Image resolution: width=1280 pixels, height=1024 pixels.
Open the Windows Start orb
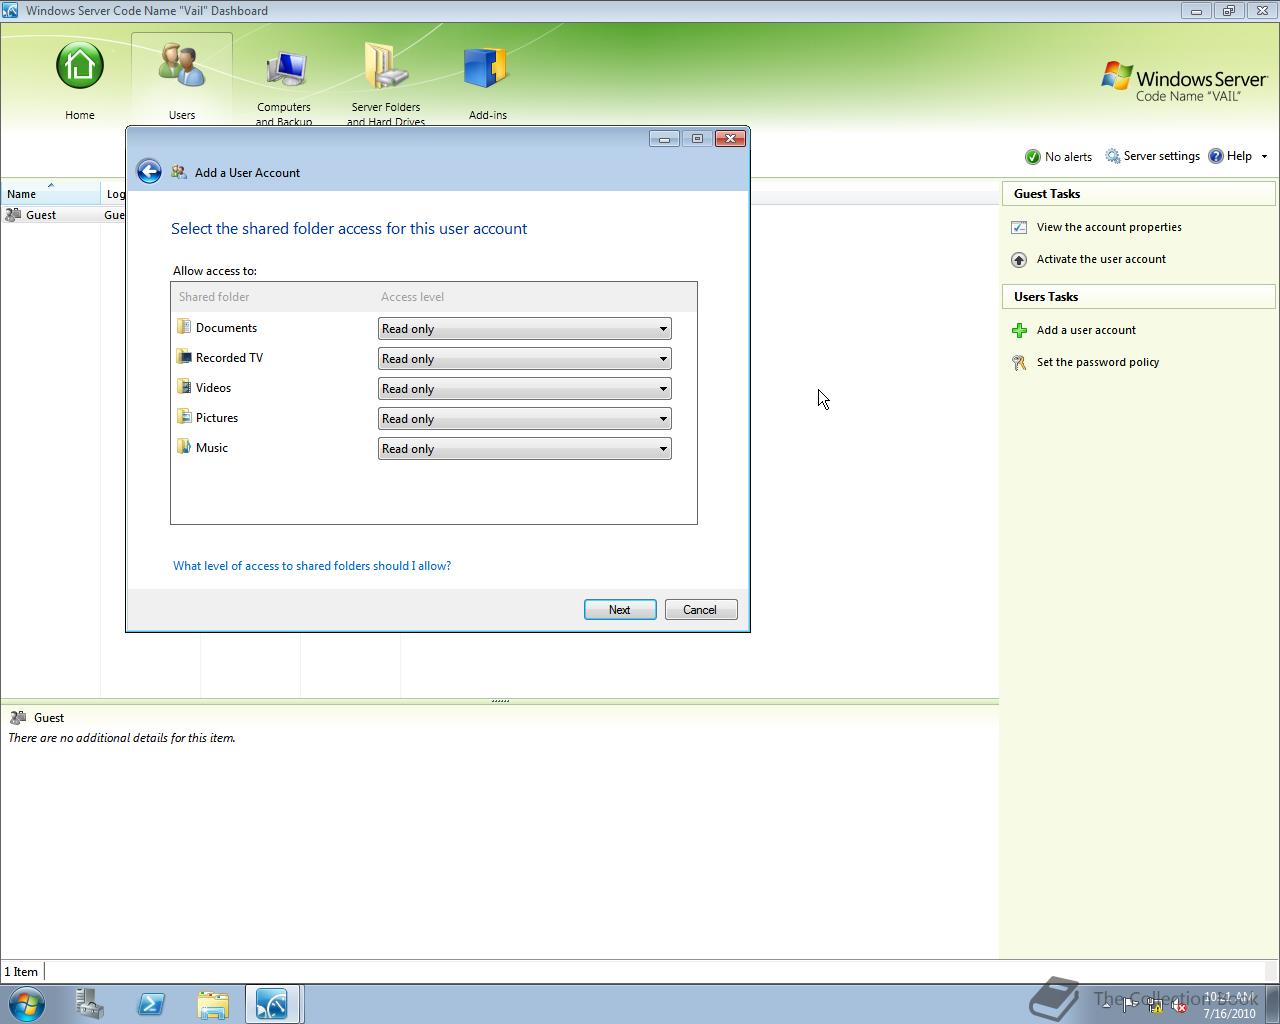27,1004
